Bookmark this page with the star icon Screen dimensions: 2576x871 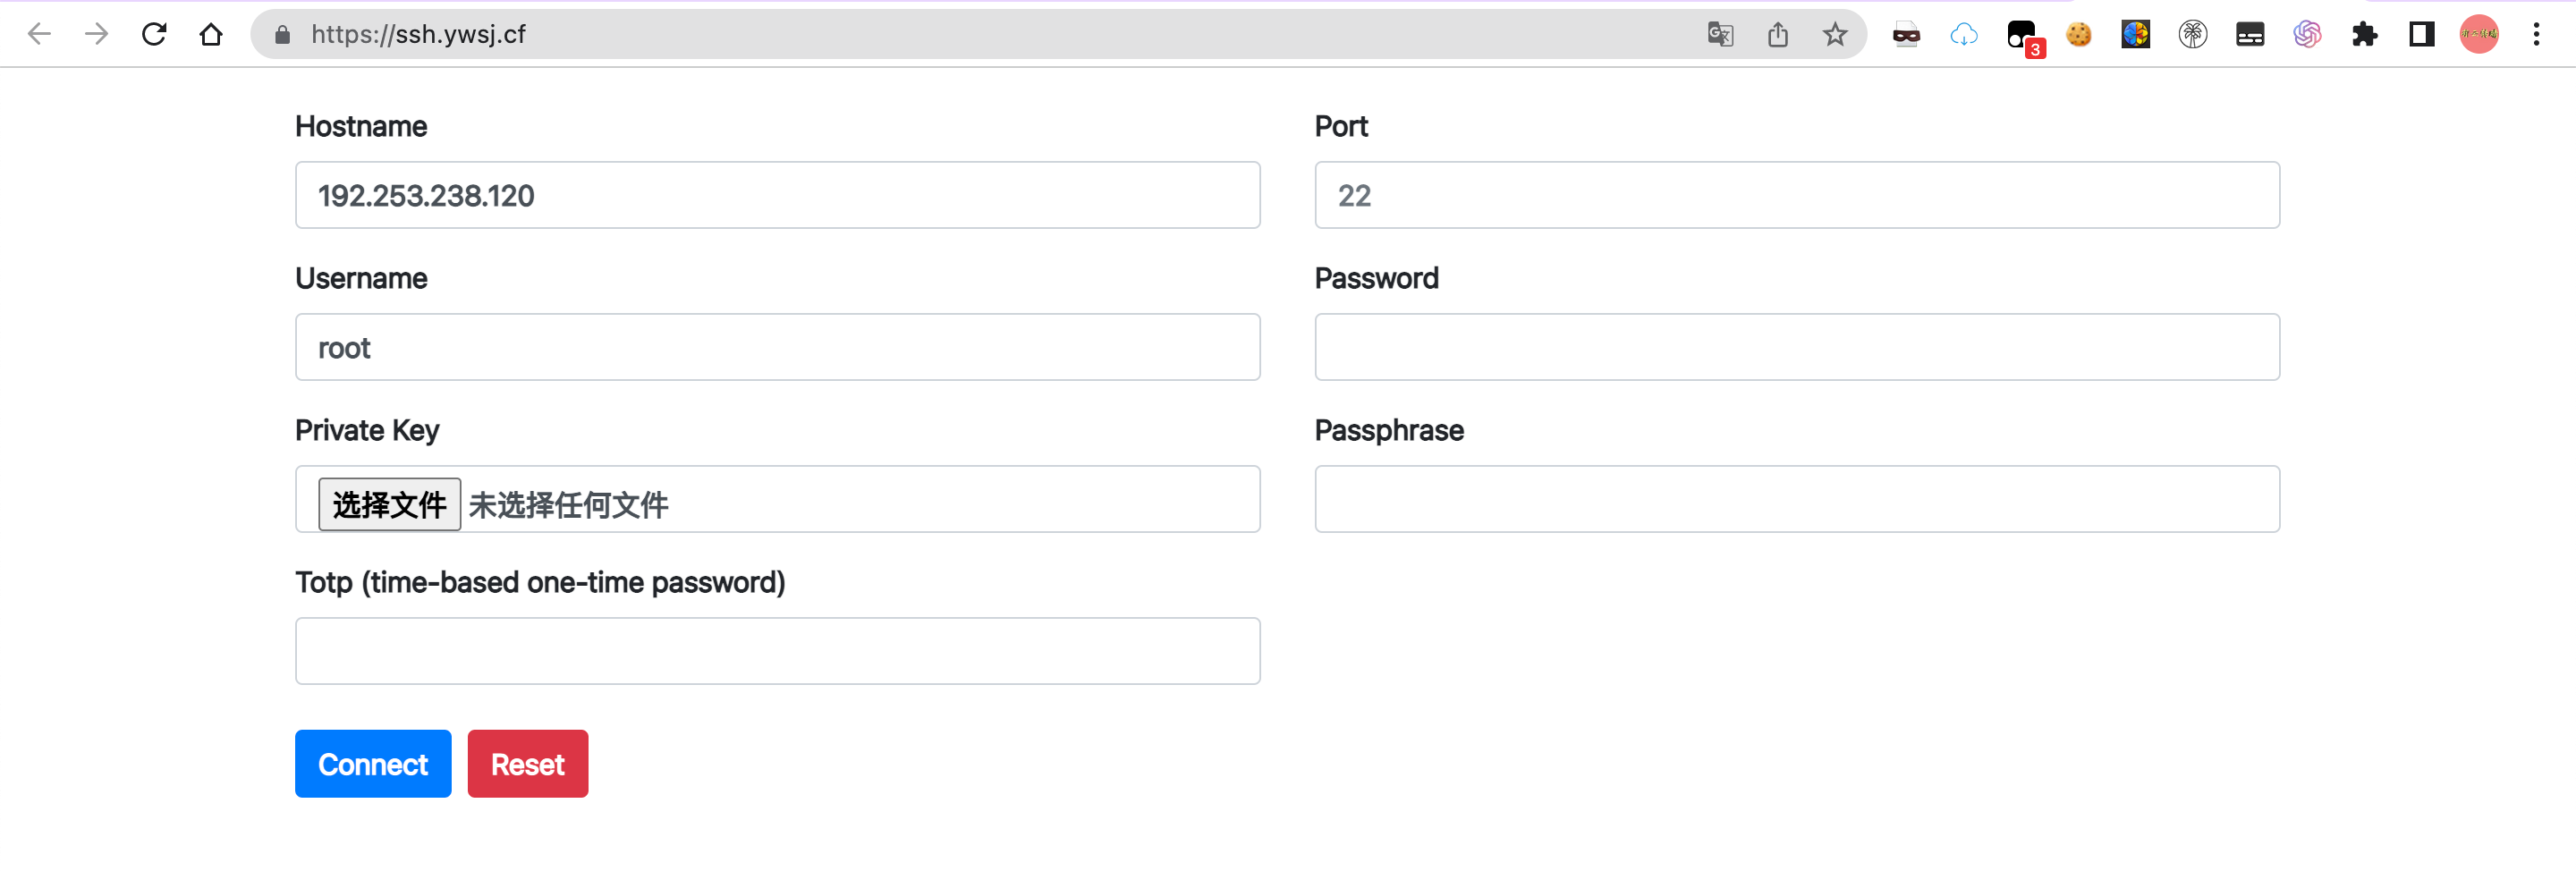[x=1834, y=34]
